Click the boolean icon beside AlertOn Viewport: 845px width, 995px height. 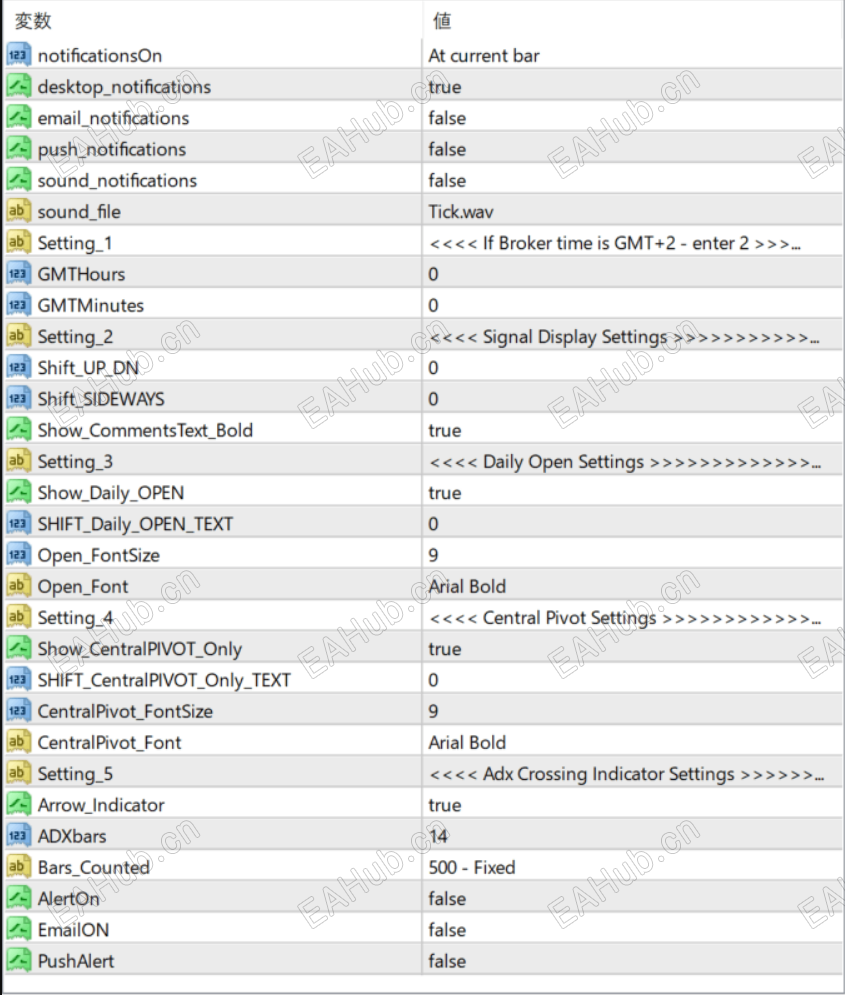18,898
